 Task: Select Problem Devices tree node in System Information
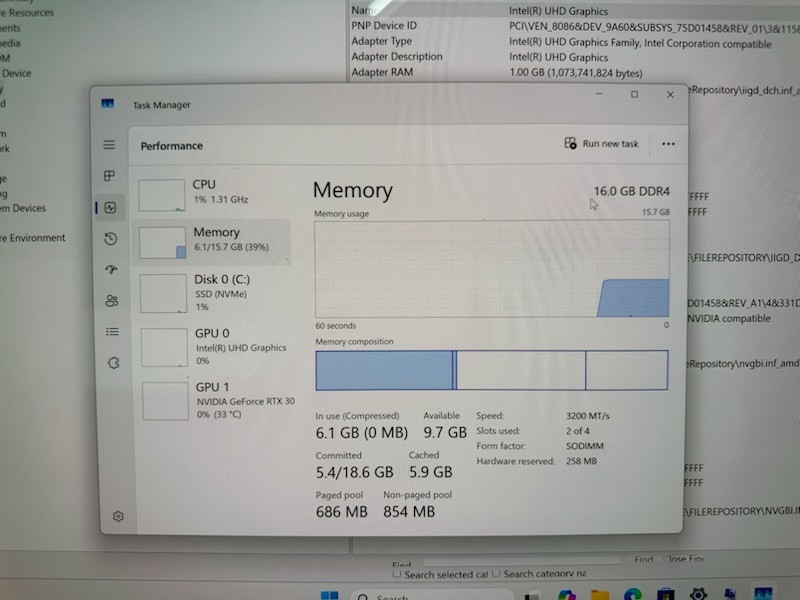[23, 208]
